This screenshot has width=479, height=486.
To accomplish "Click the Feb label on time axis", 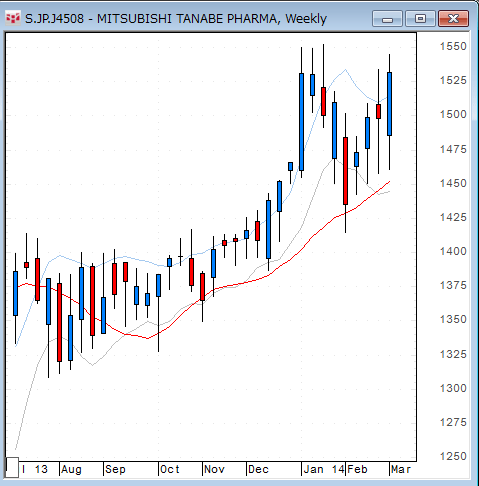I will (357, 470).
